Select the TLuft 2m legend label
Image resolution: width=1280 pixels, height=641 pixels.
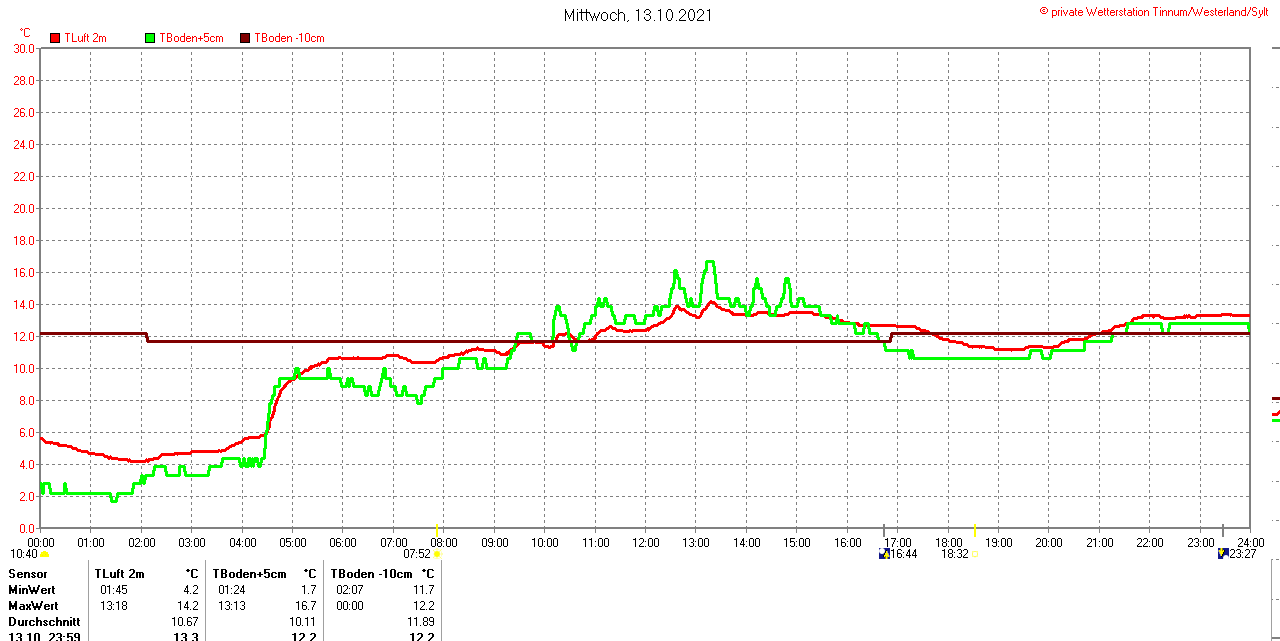coord(85,38)
